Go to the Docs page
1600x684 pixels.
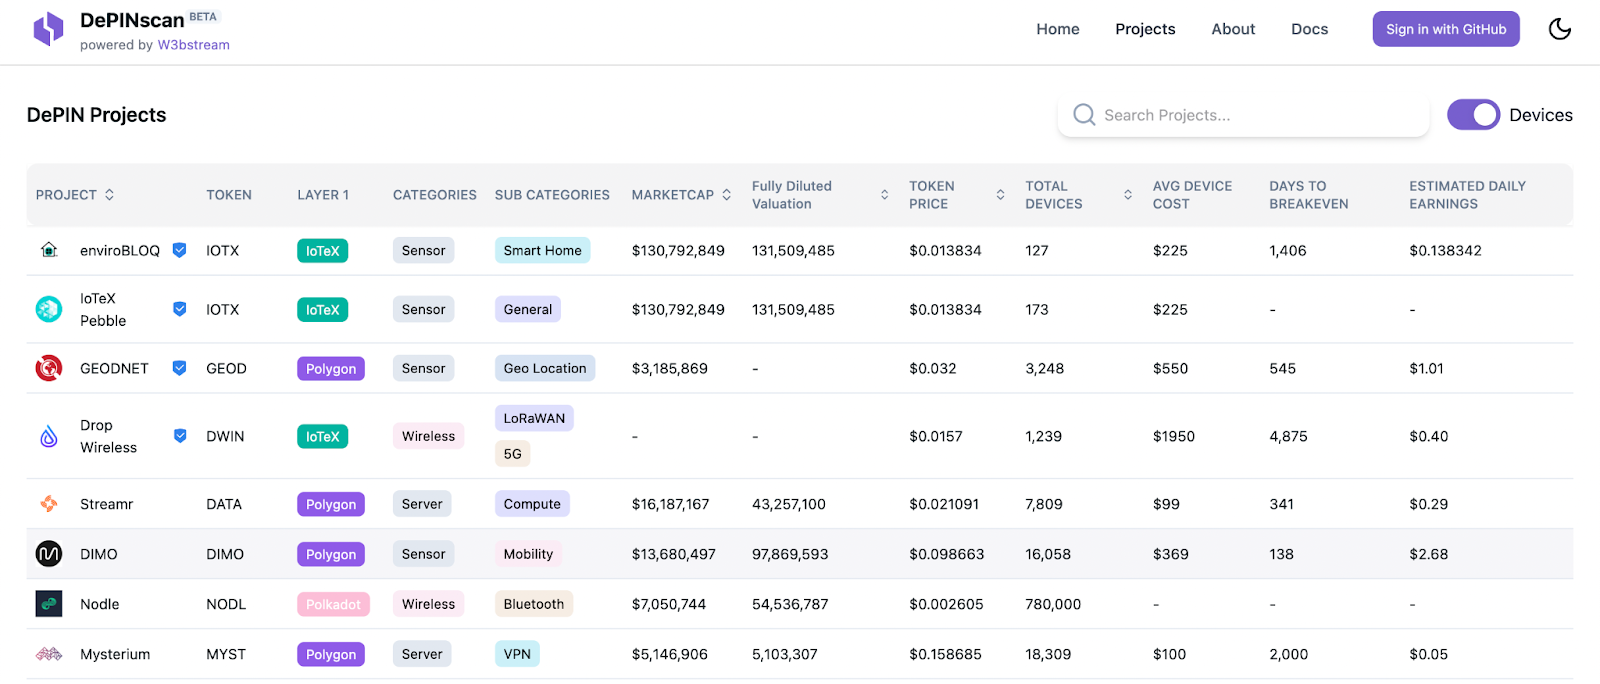(1309, 29)
